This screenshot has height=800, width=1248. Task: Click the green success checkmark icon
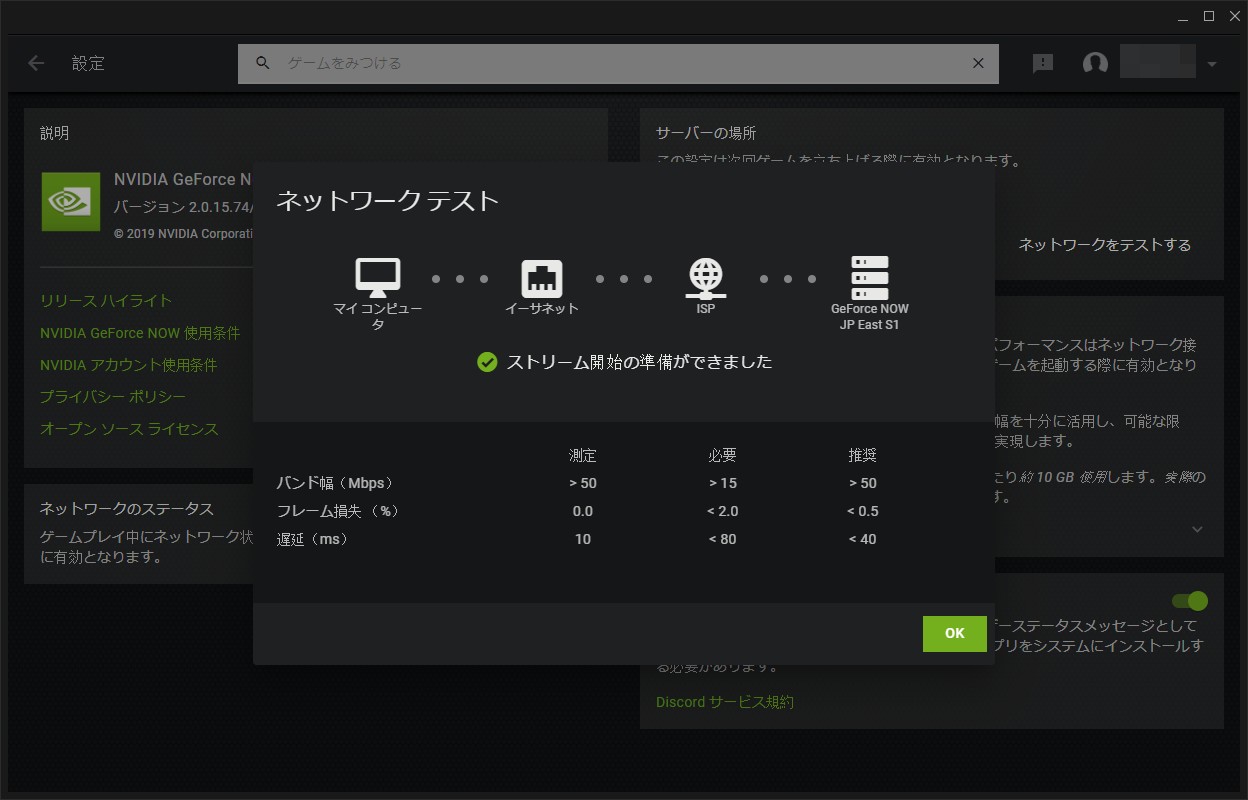(487, 362)
